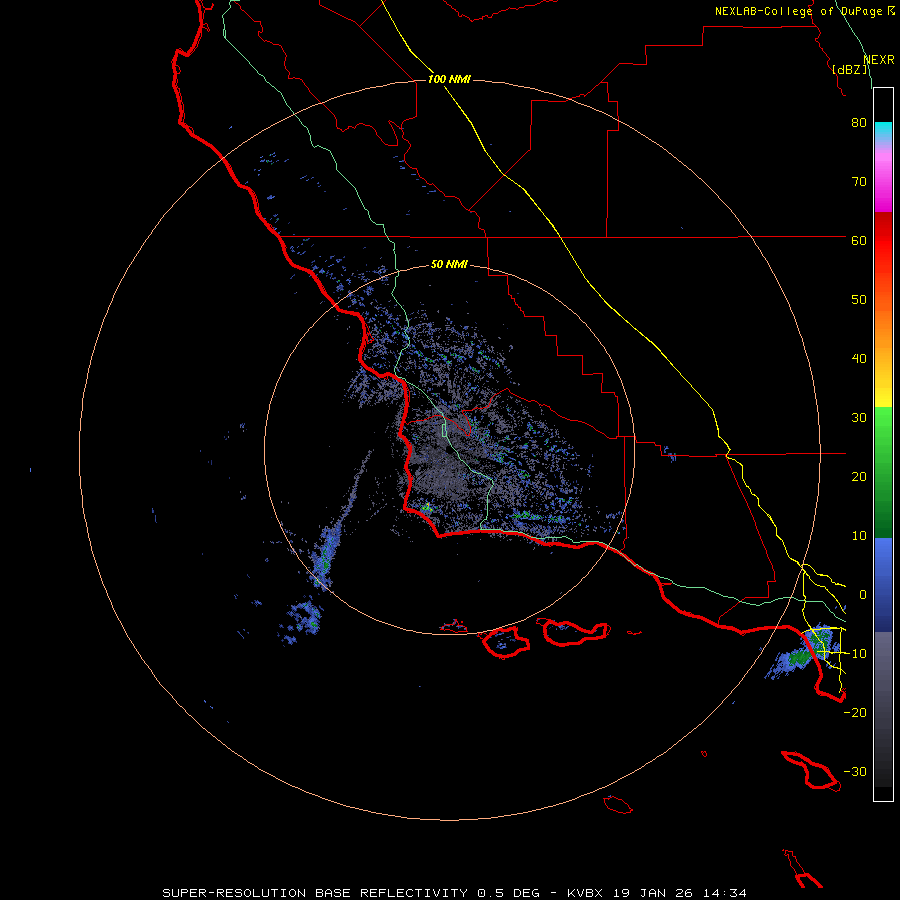
Task: Click the 100 NMI range ring label
Action: (449, 79)
